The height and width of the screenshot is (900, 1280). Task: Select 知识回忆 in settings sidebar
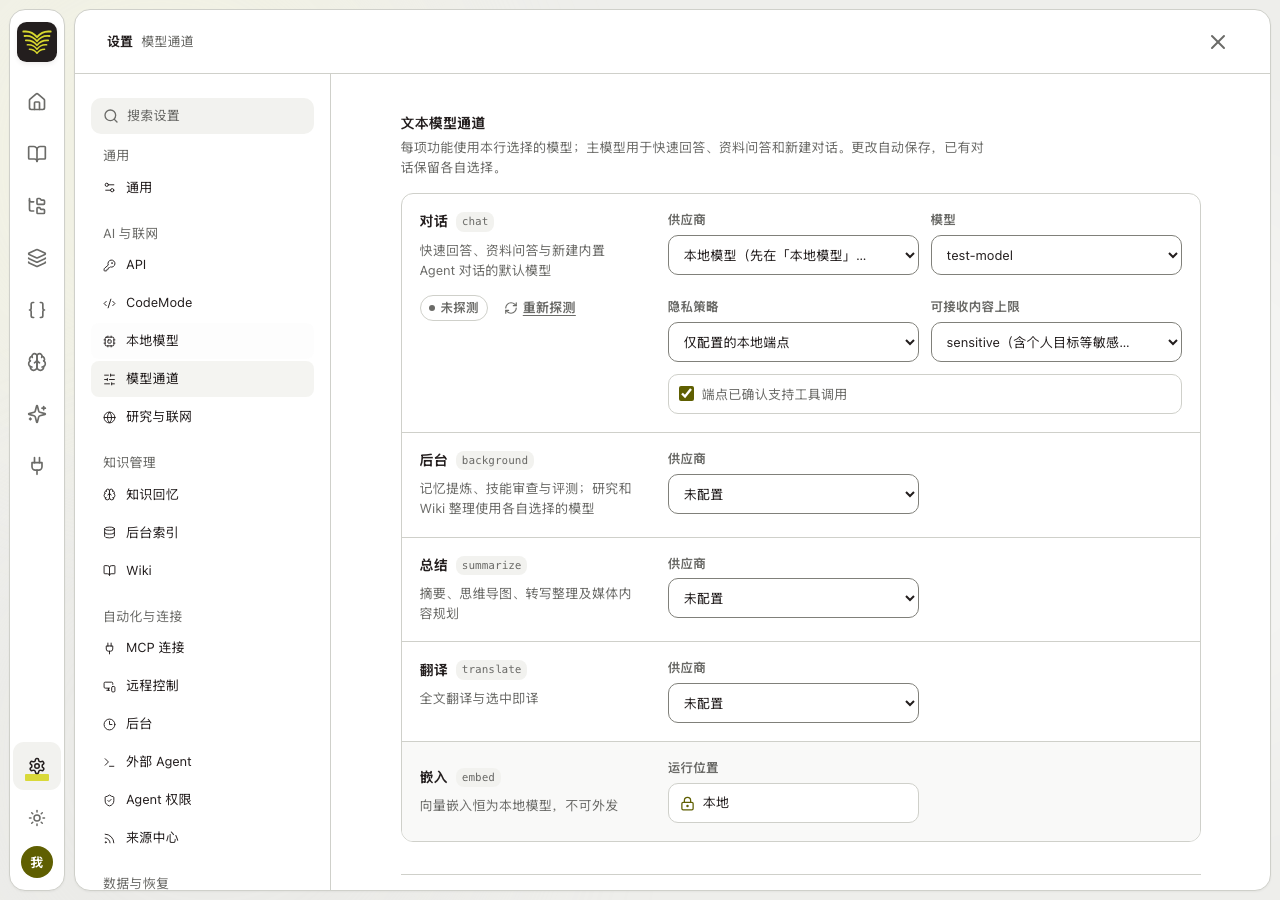[202, 495]
